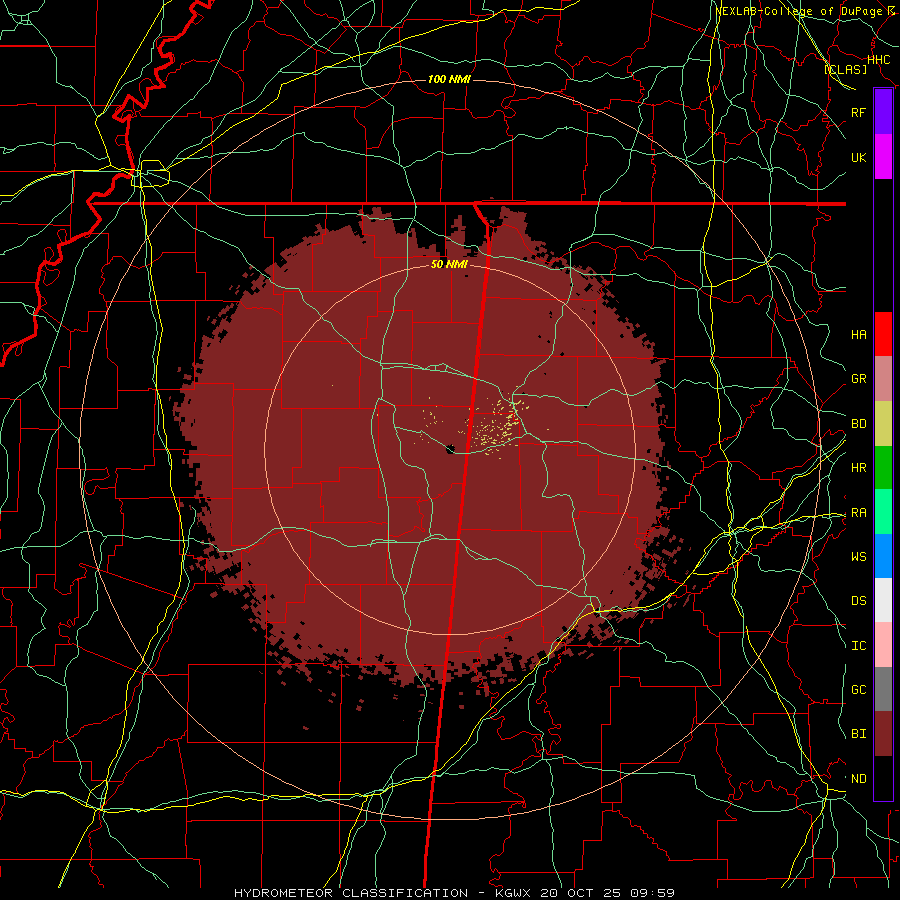Click the 09:59 timestamp
The width and height of the screenshot is (900, 900).
click(x=655, y=893)
